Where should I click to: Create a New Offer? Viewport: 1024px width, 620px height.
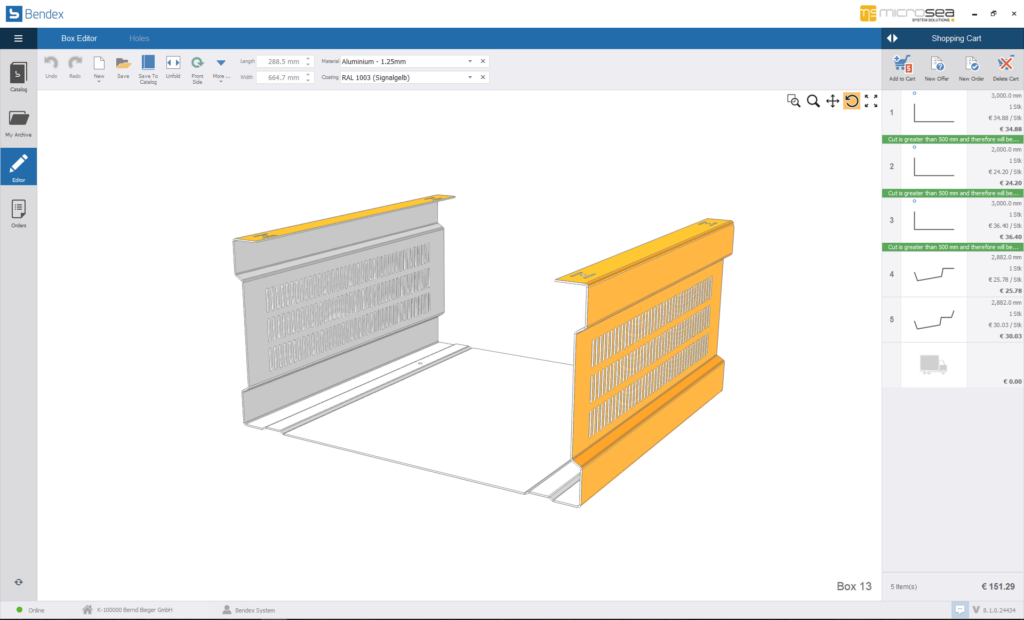[937, 66]
